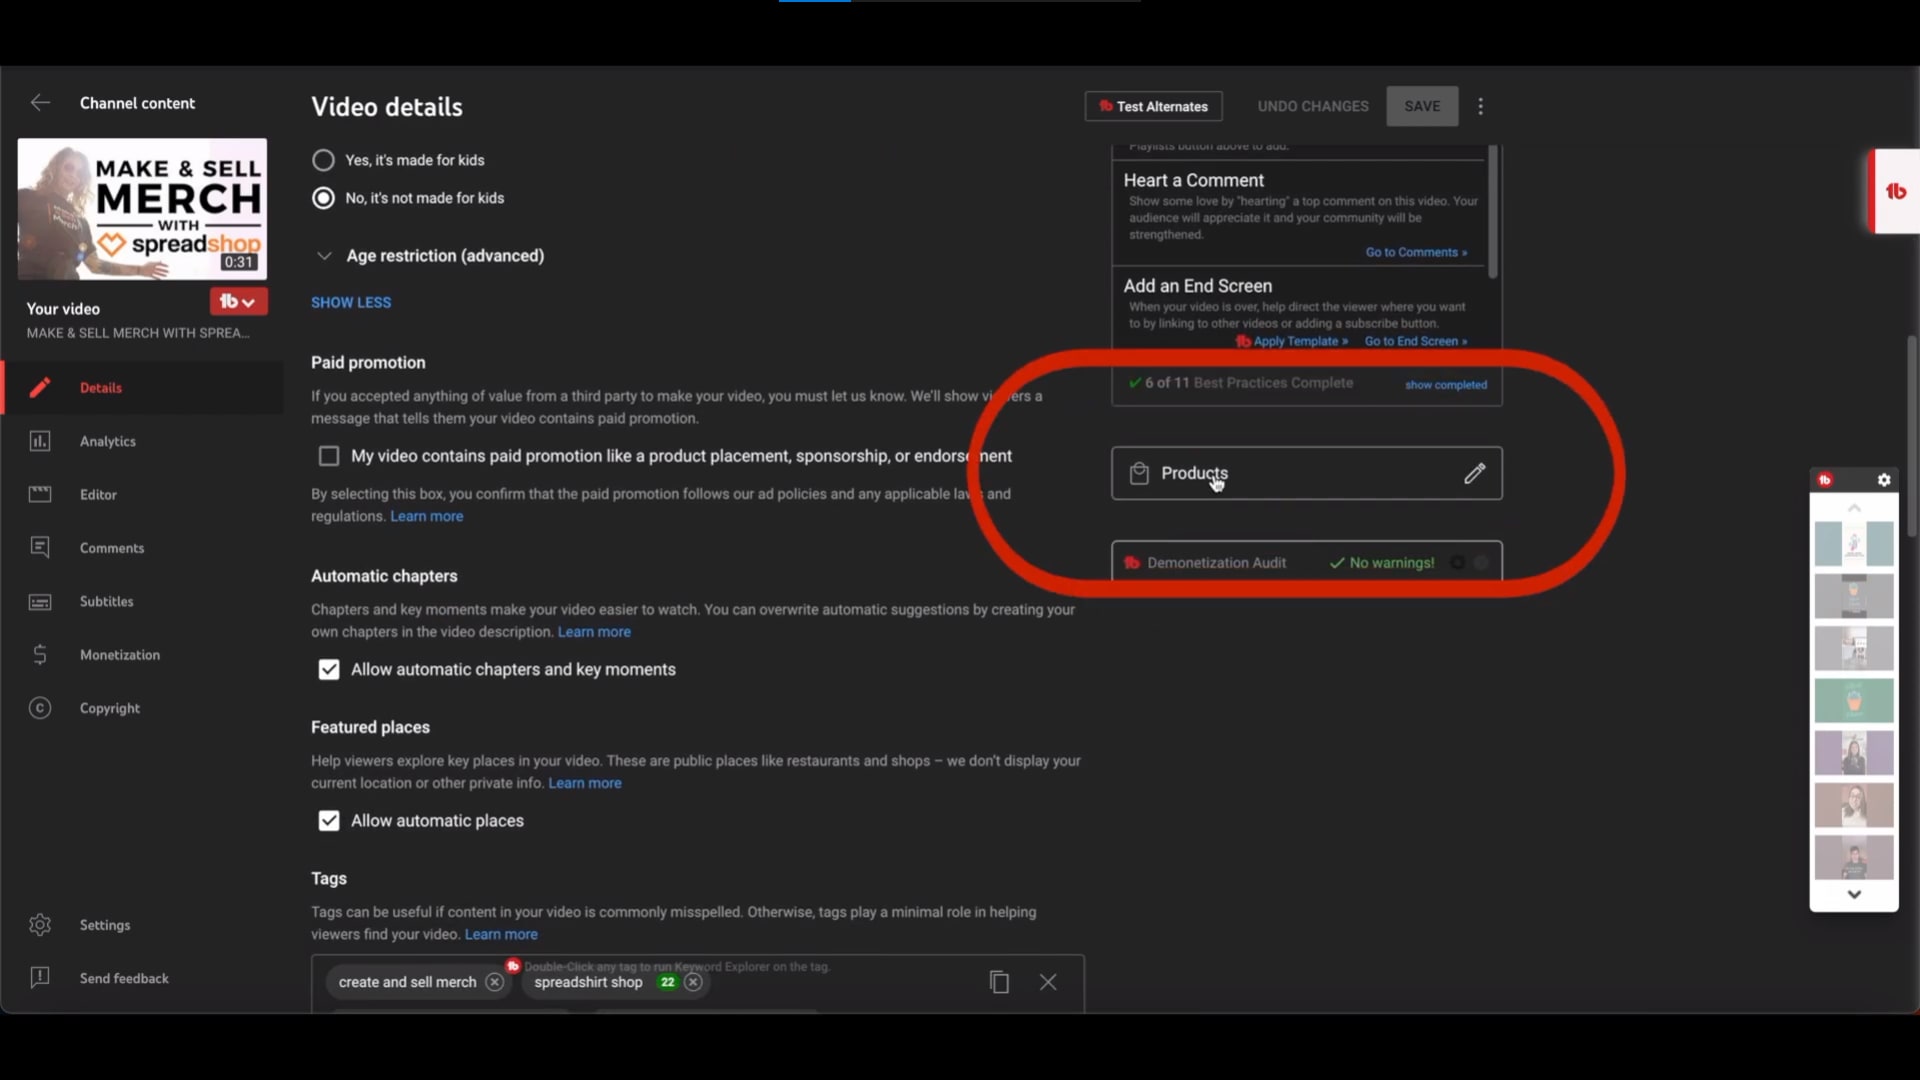Open the gear settings in TubeBuddy thumbnail panel
This screenshot has width=1920, height=1080.
1884,480
